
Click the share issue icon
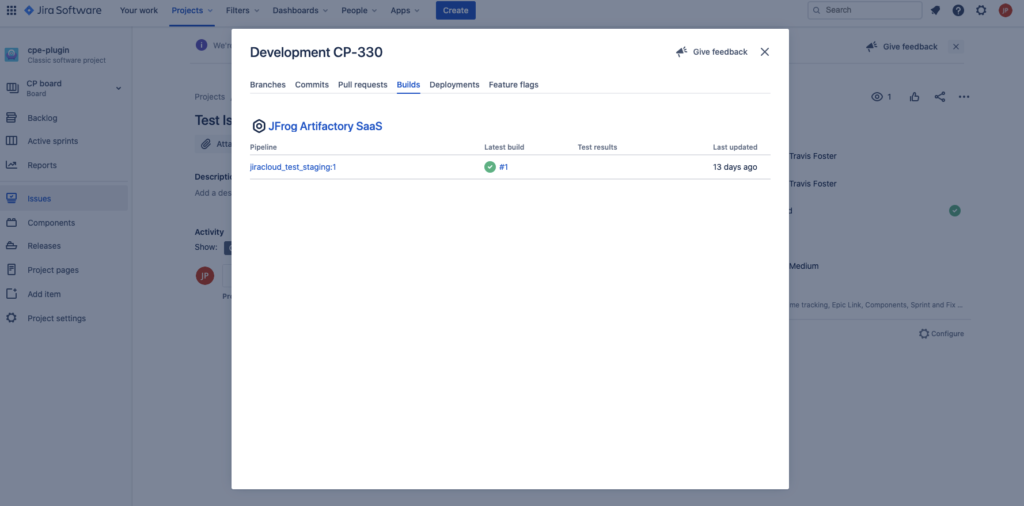pos(940,97)
